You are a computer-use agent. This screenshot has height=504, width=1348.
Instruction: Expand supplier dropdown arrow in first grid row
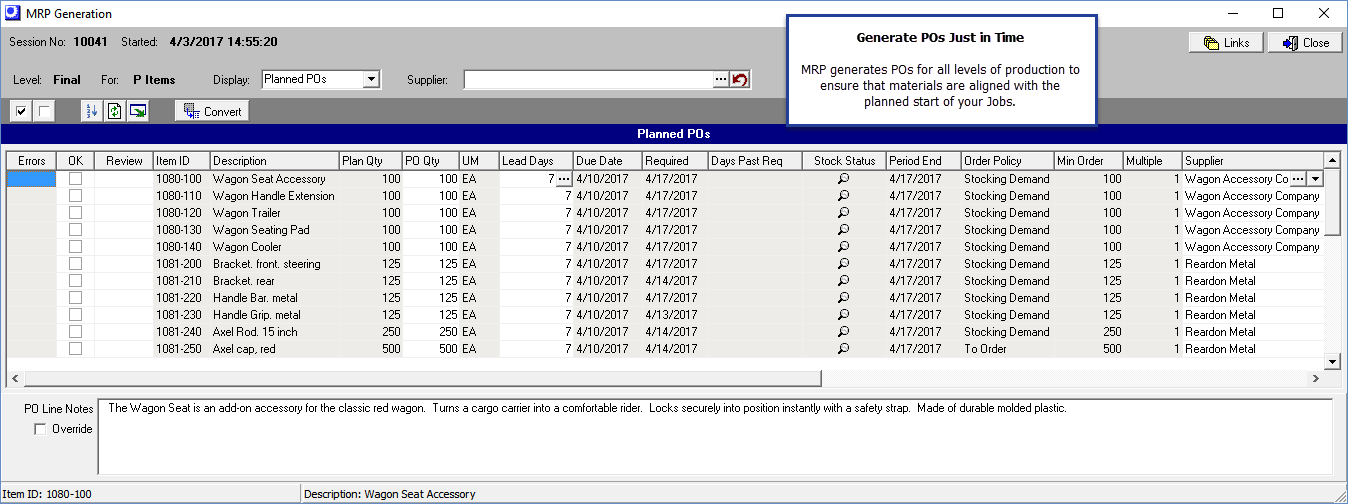point(1315,179)
